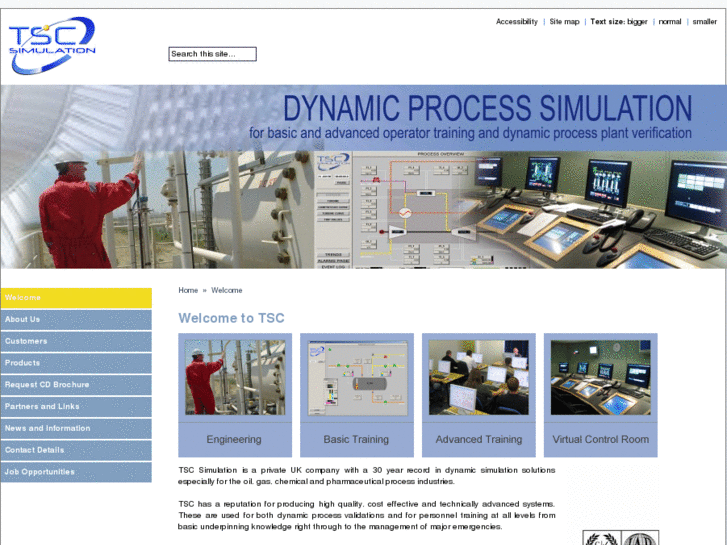Click the Virtual Control Room caption link
Screen dimensions: 727x545
[600, 439]
